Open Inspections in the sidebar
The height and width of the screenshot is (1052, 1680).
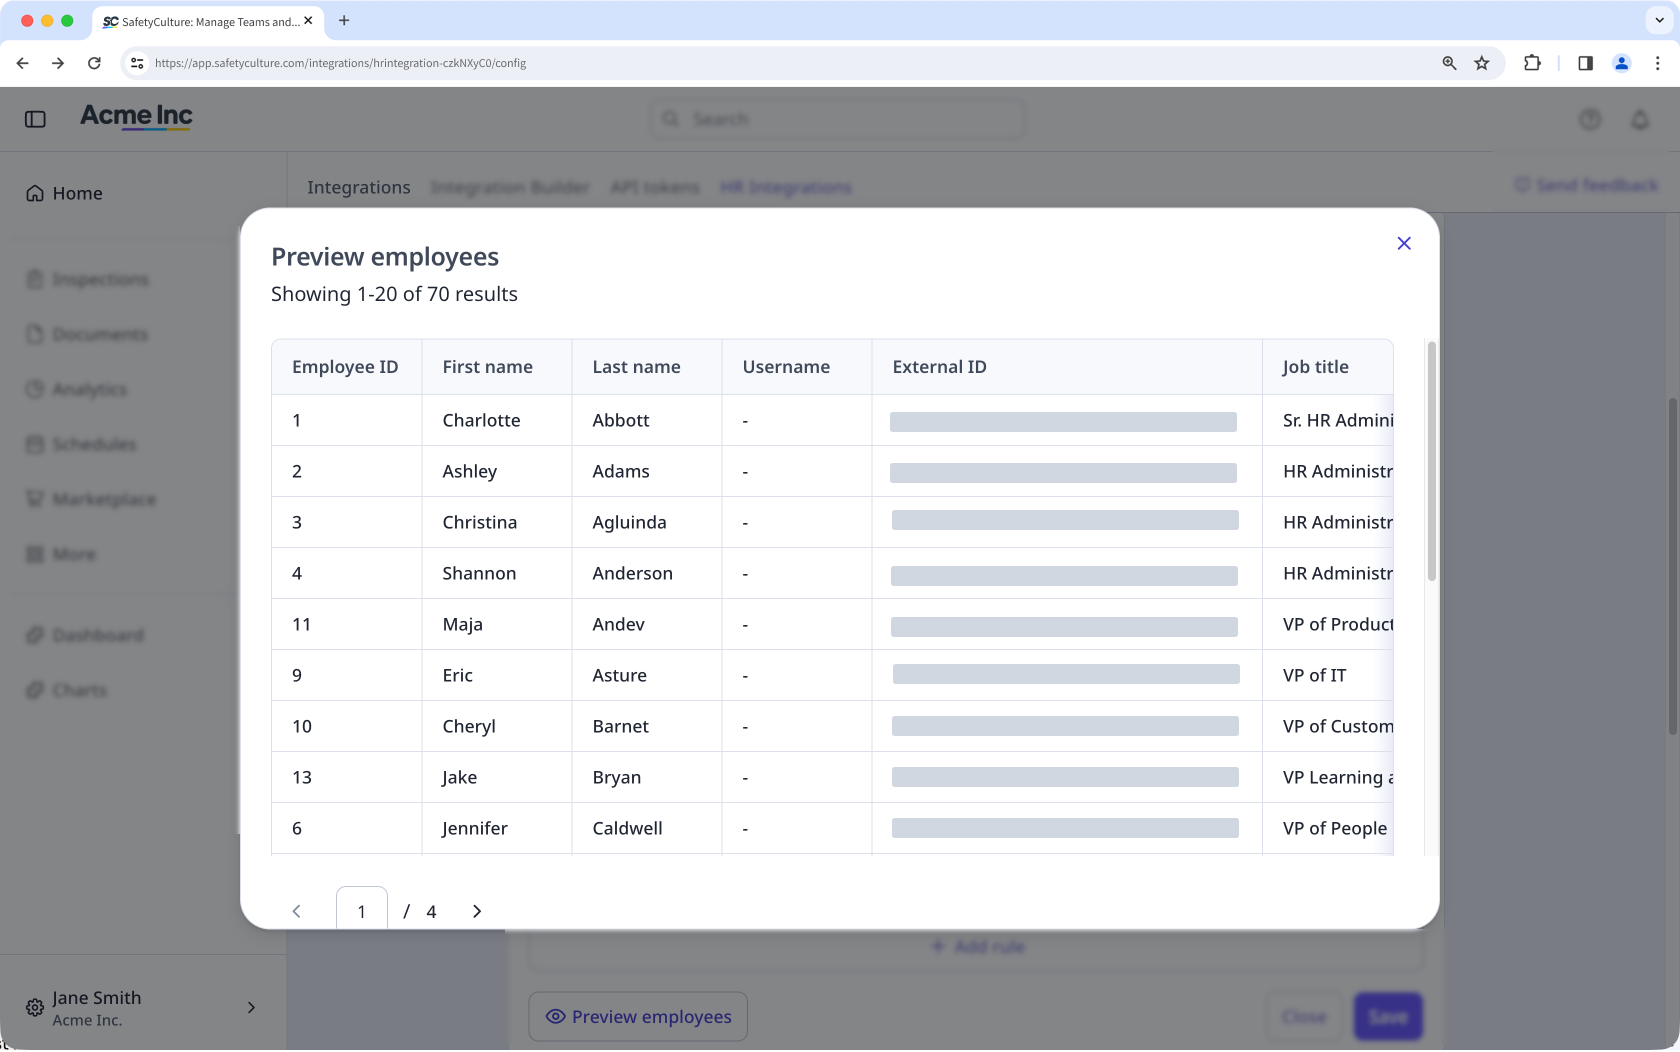tap(88, 279)
